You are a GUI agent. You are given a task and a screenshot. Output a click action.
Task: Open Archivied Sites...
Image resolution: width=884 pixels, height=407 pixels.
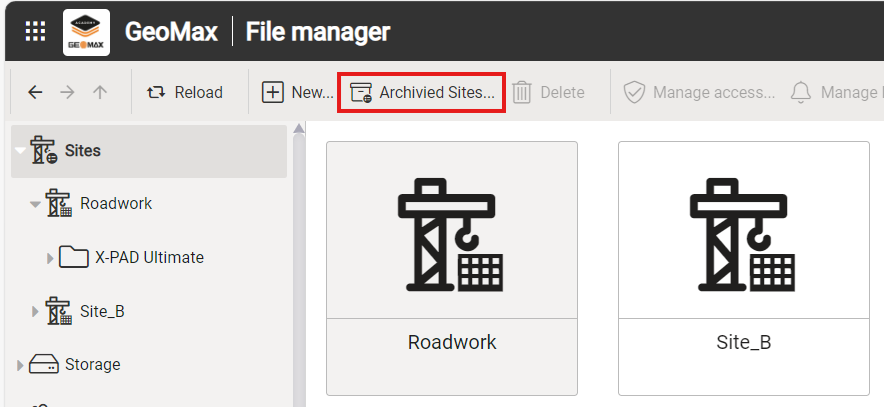click(421, 92)
